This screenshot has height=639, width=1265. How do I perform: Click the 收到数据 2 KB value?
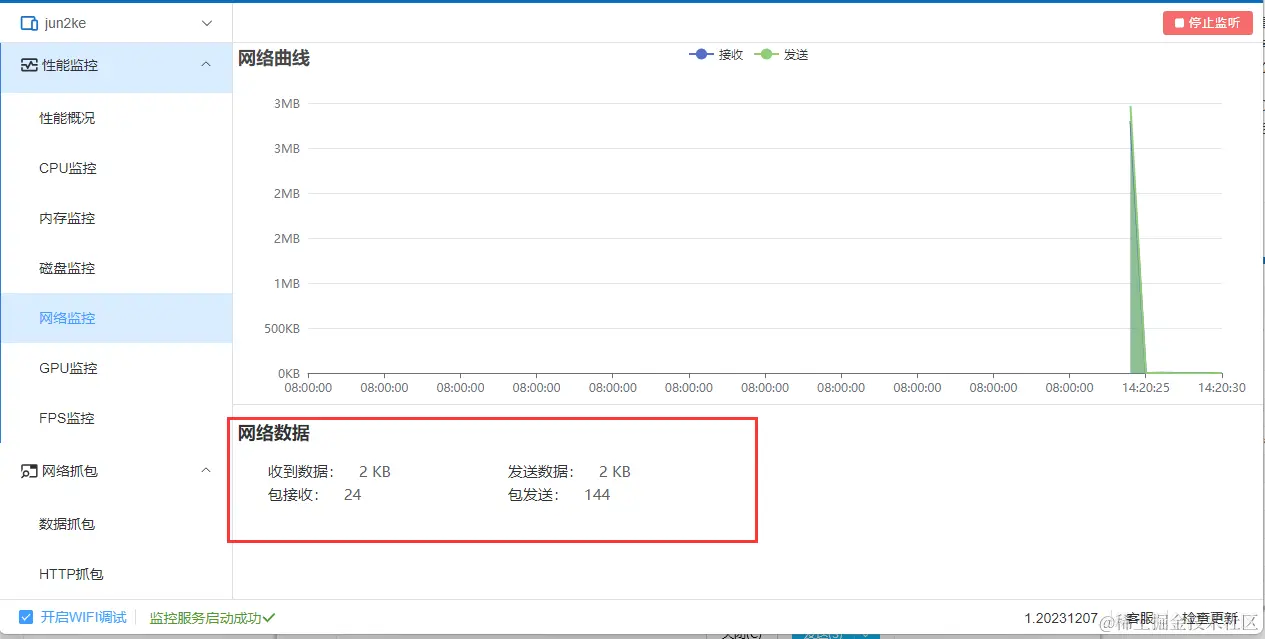coord(375,472)
